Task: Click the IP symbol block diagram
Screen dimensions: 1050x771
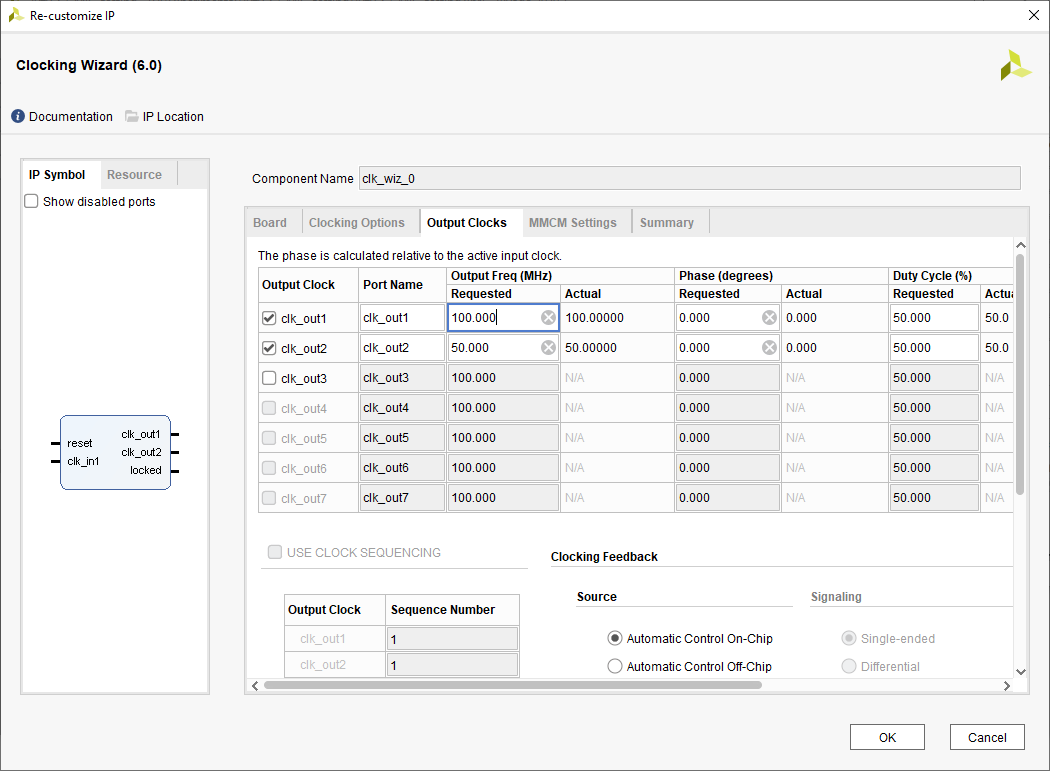Action: point(115,453)
